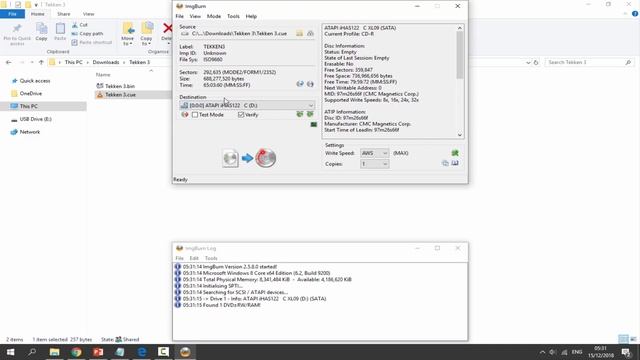Click the copies icon beside the book icon
The image size is (640, 360).
coord(445,163)
